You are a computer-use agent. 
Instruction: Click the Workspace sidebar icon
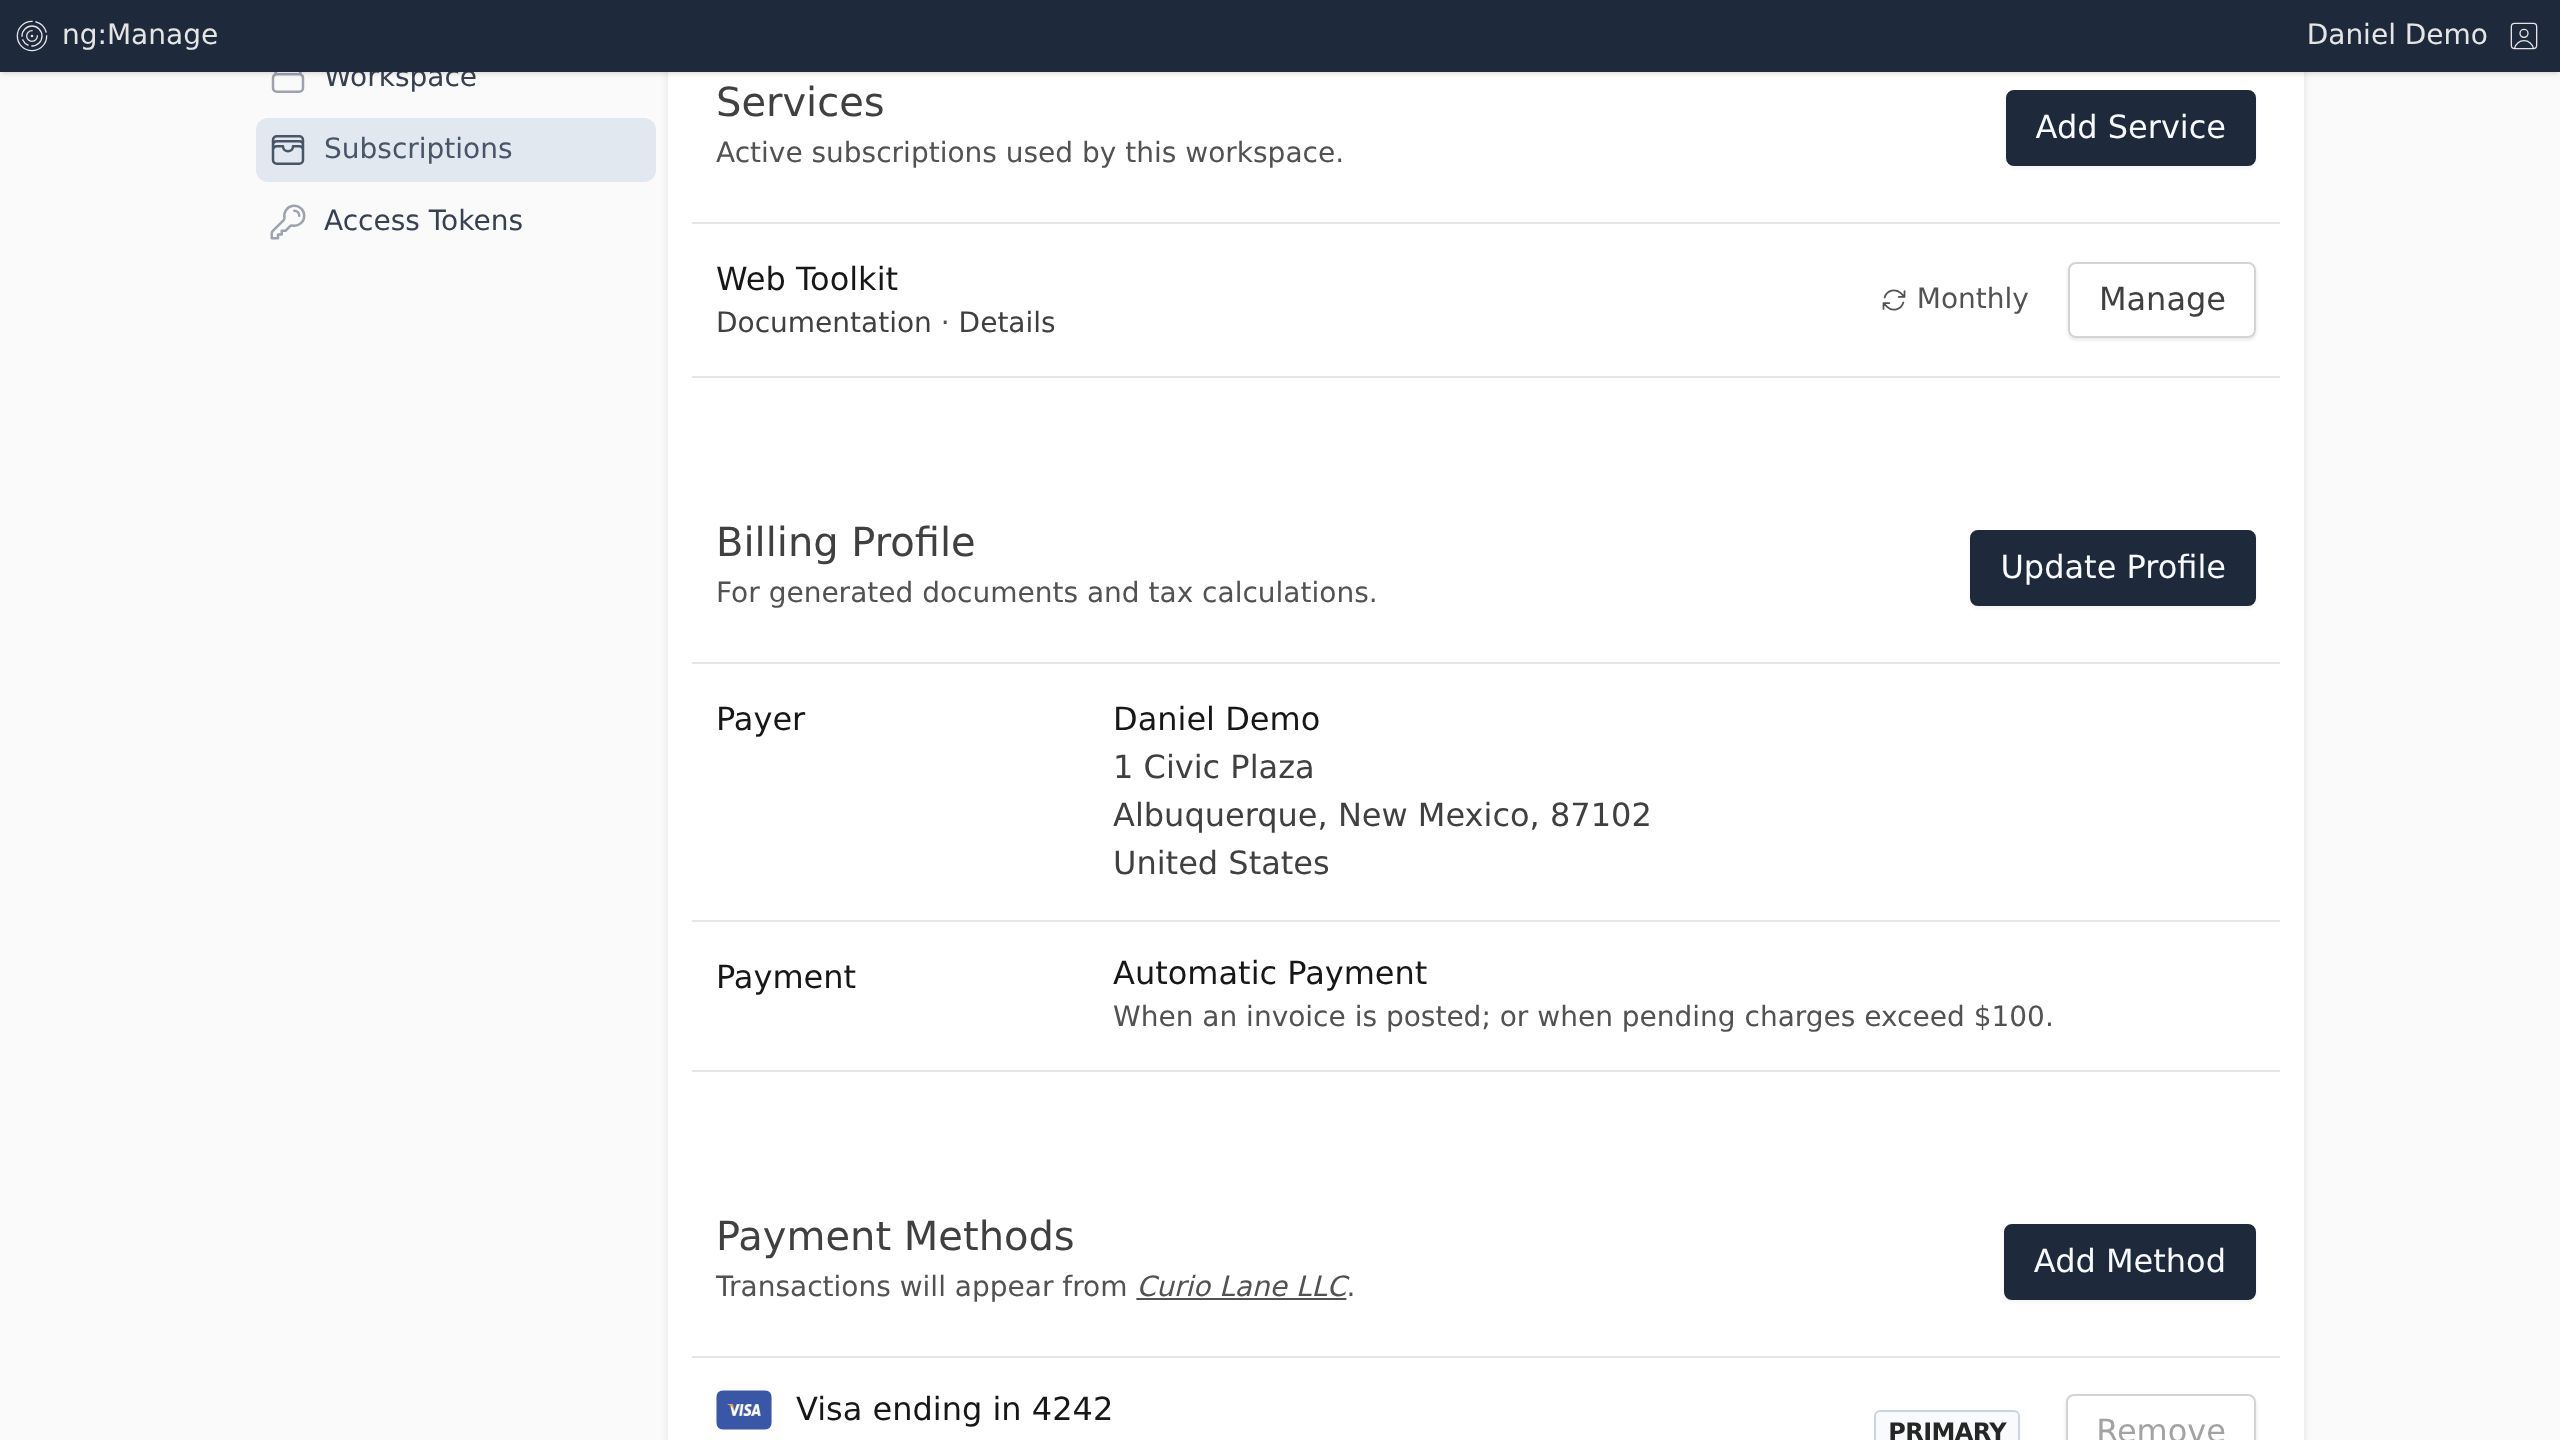288,80
